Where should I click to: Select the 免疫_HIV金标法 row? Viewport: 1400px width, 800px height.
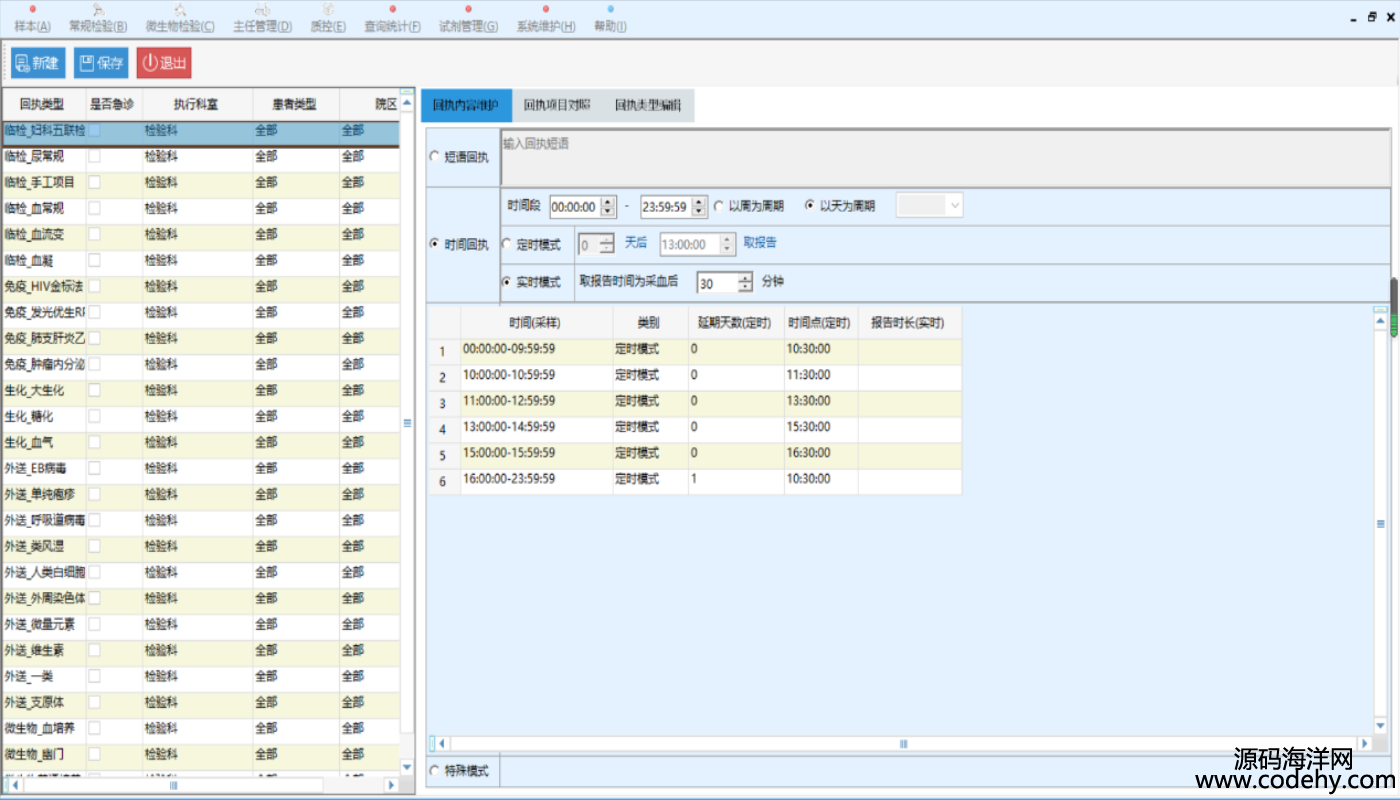pos(200,287)
